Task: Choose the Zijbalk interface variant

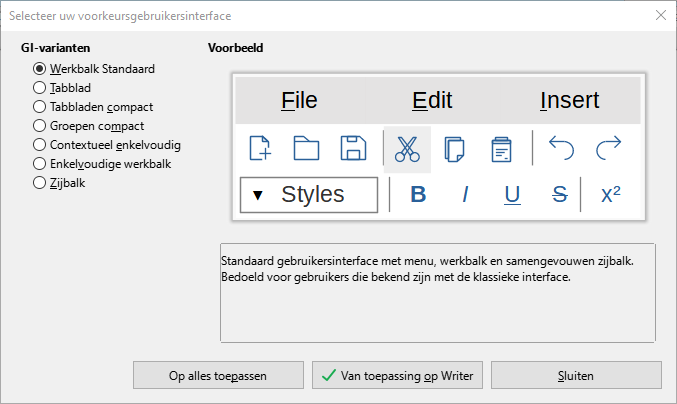Action: coord(40,183)
